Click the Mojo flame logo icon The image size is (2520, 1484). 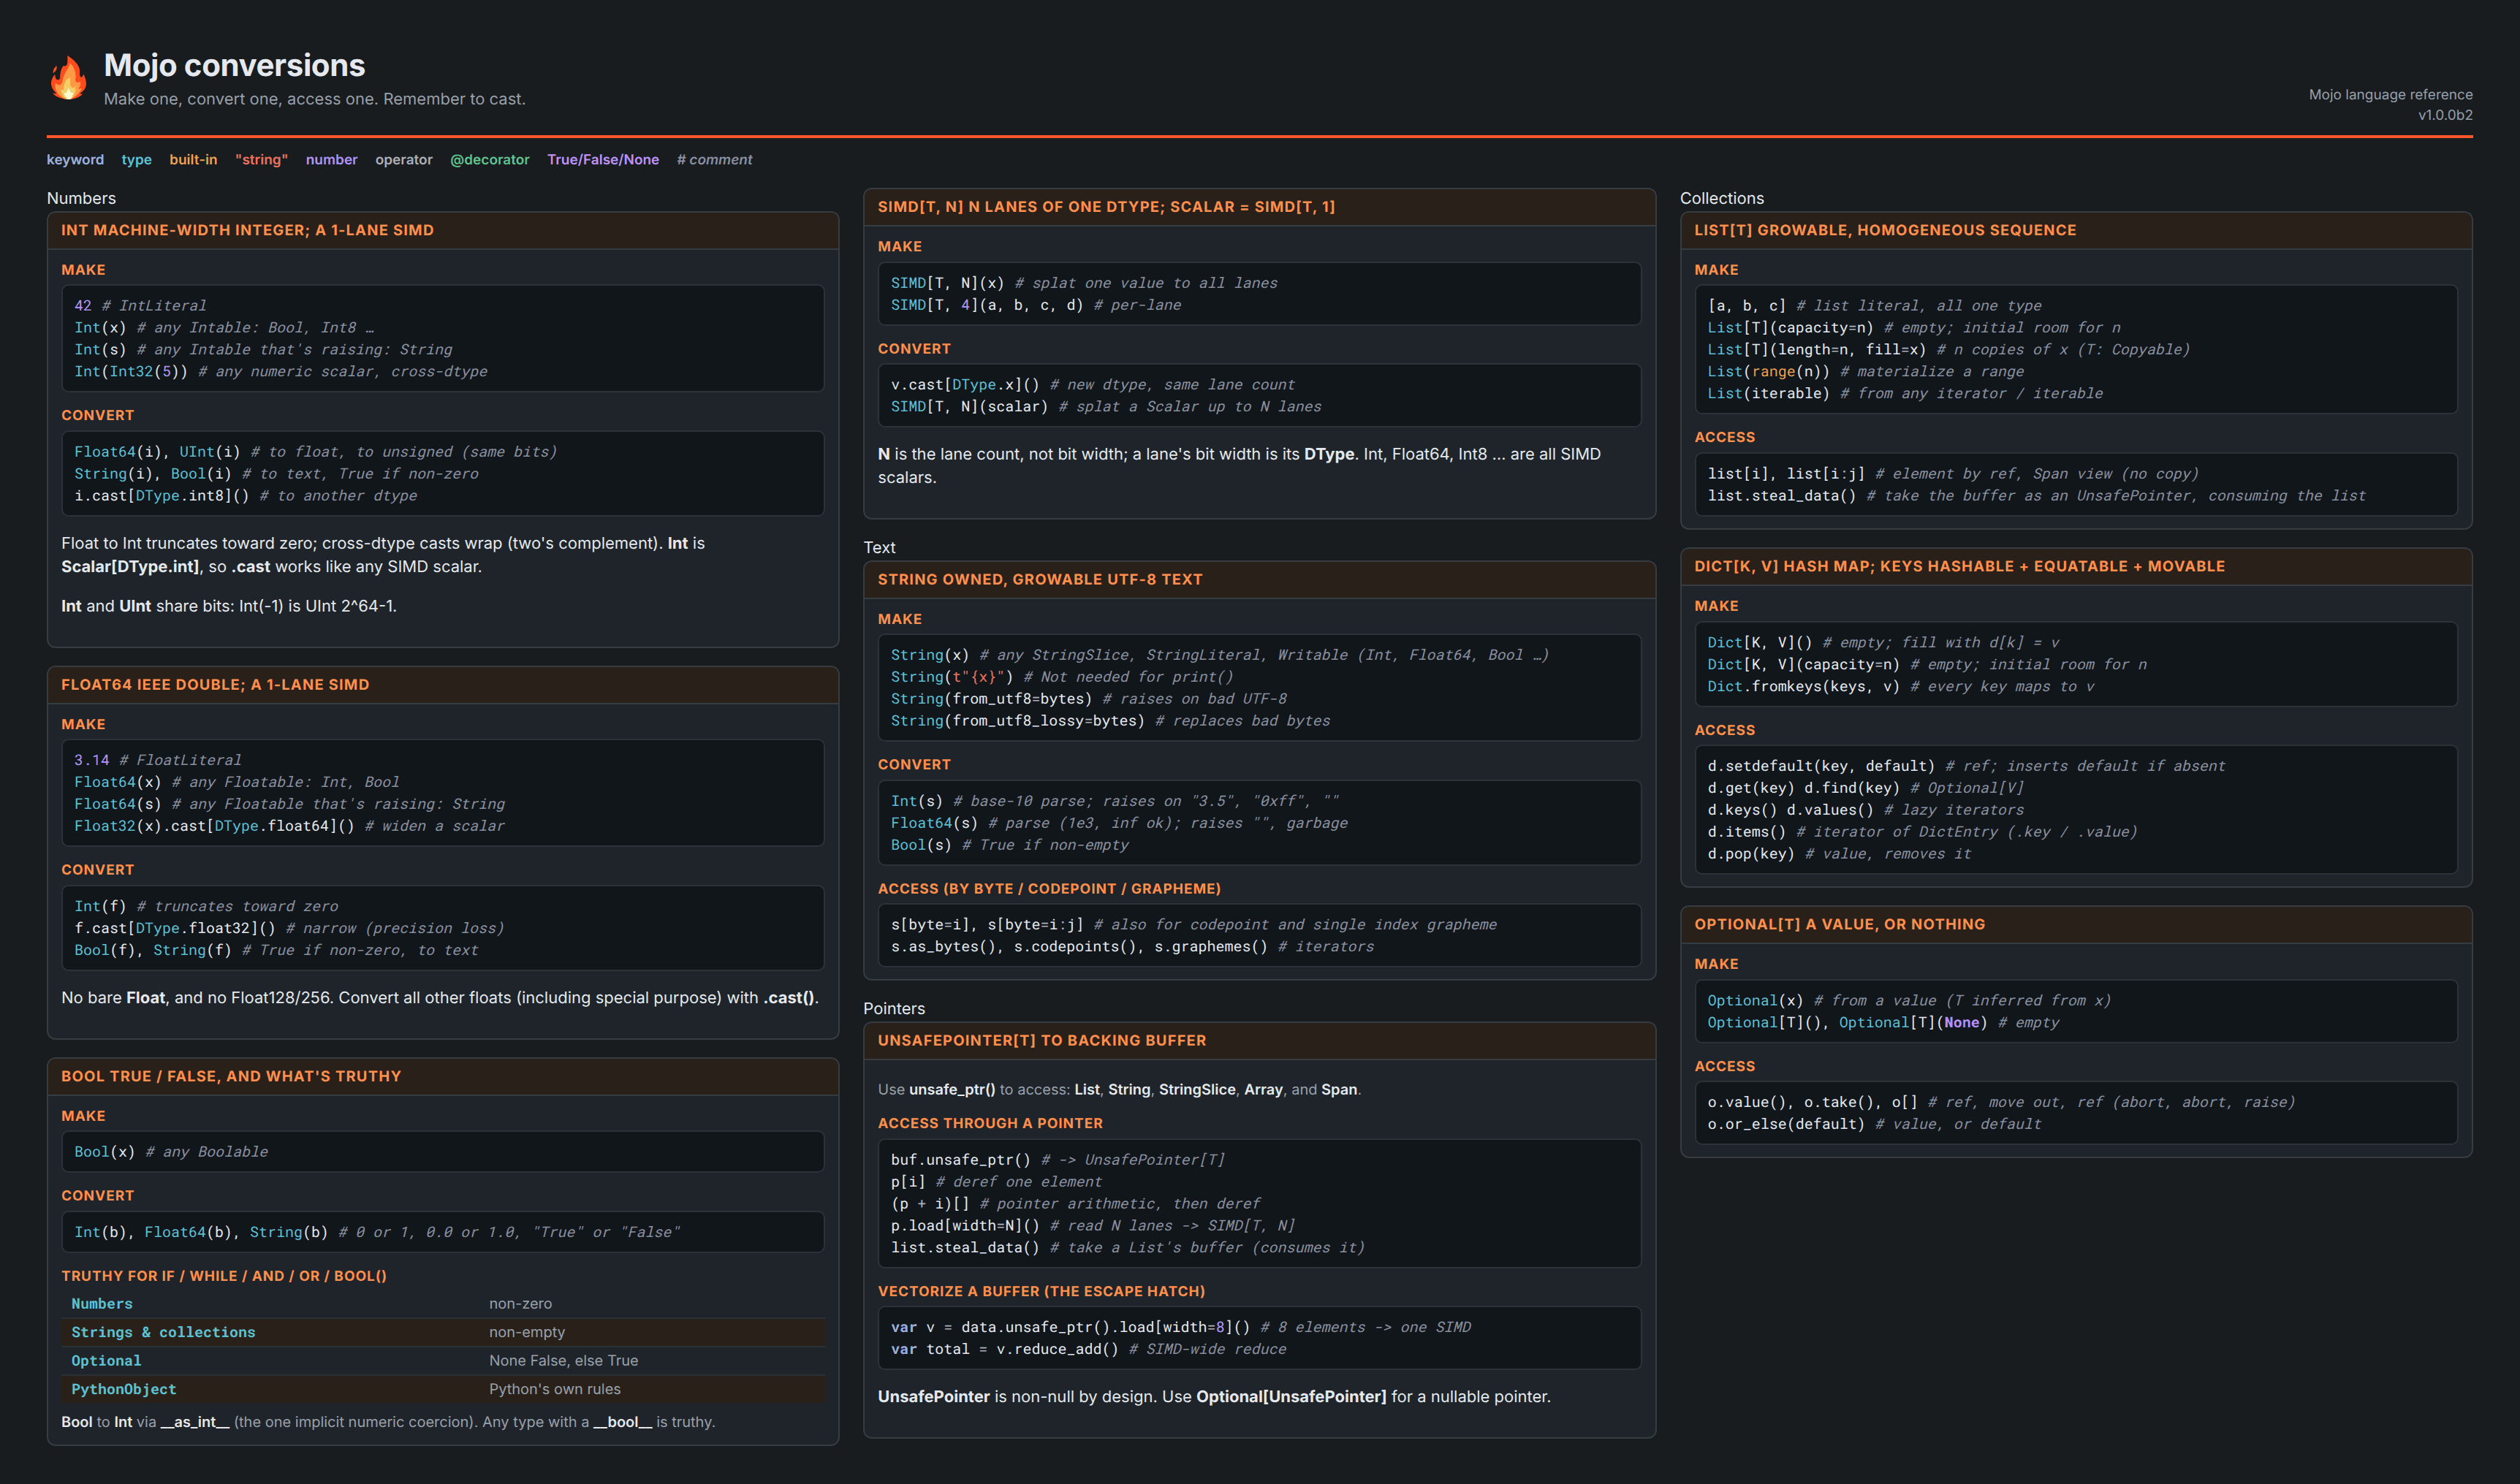point(68,78)
